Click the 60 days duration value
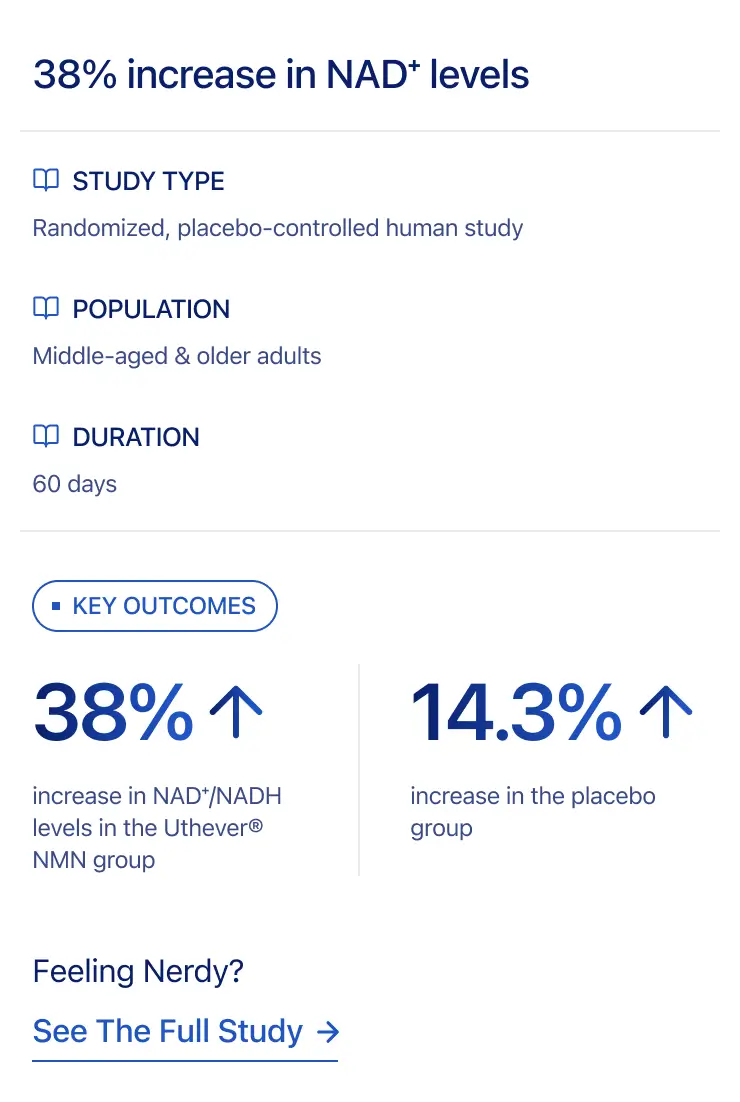Viewport: 740px width, 1102px height. pos(75,484)
